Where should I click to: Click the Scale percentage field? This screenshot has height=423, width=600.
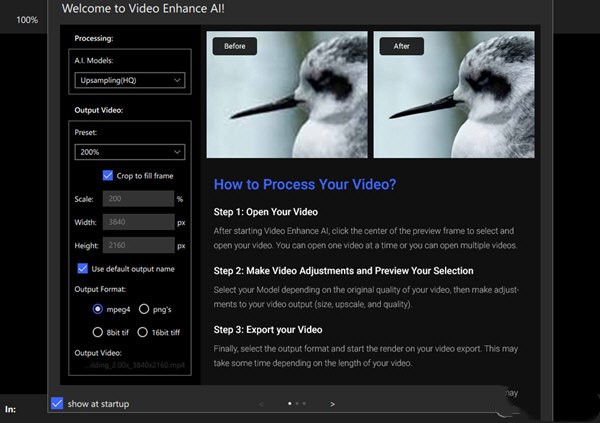(138, 199)
